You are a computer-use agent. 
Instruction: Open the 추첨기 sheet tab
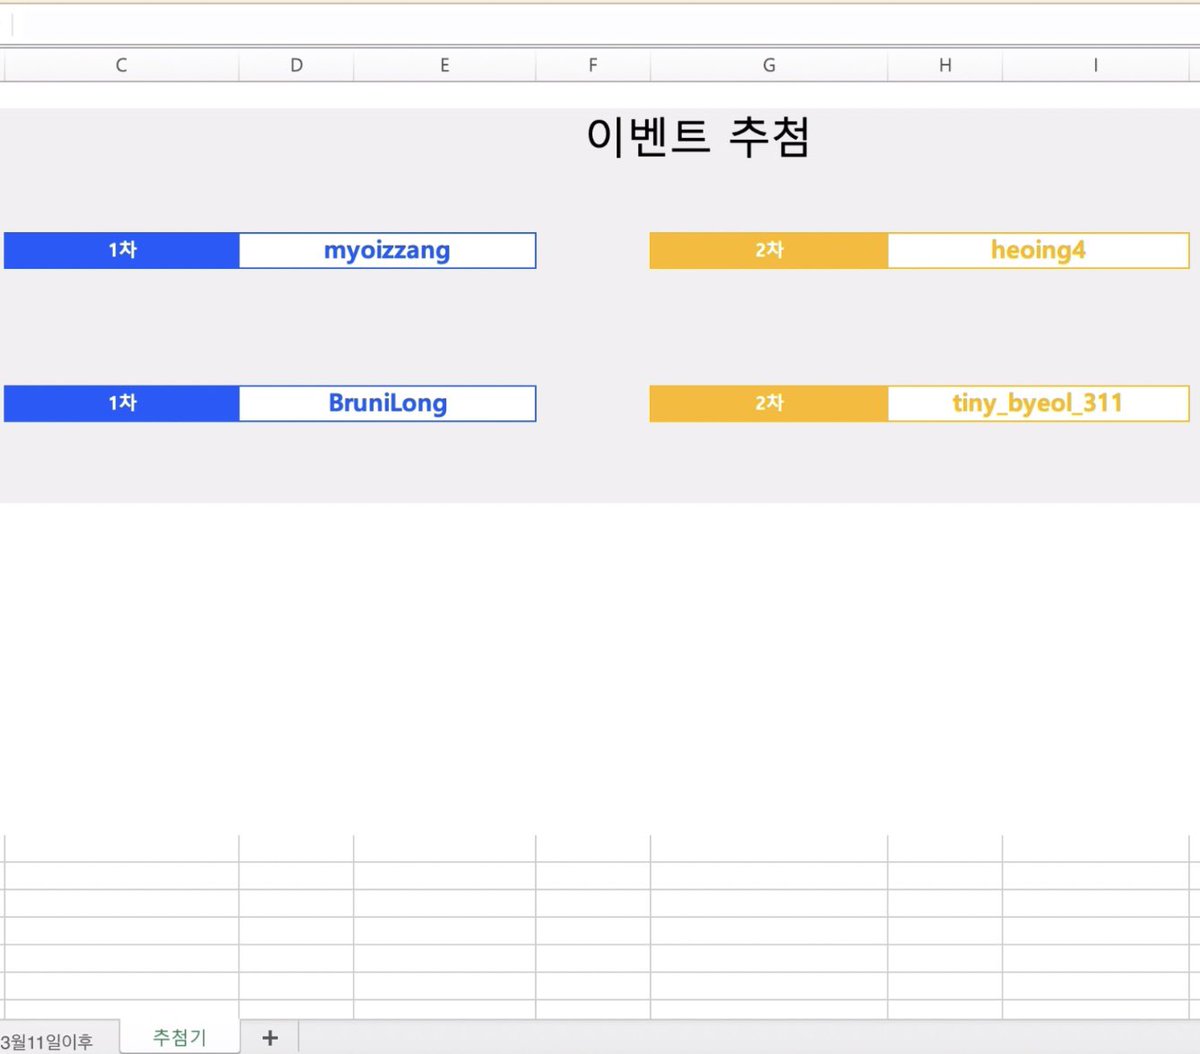pos(180,1037)
